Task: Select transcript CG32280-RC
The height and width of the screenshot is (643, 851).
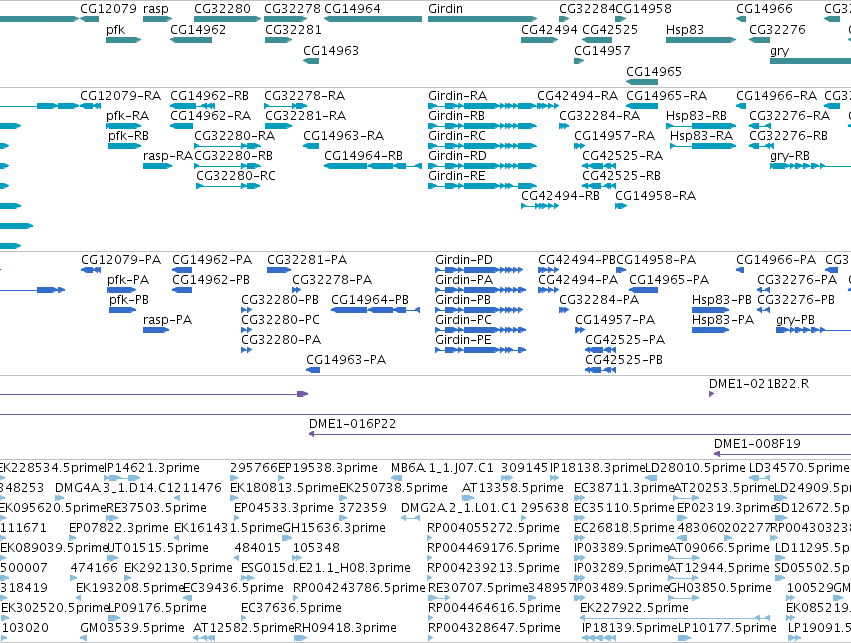Action: 228,186
